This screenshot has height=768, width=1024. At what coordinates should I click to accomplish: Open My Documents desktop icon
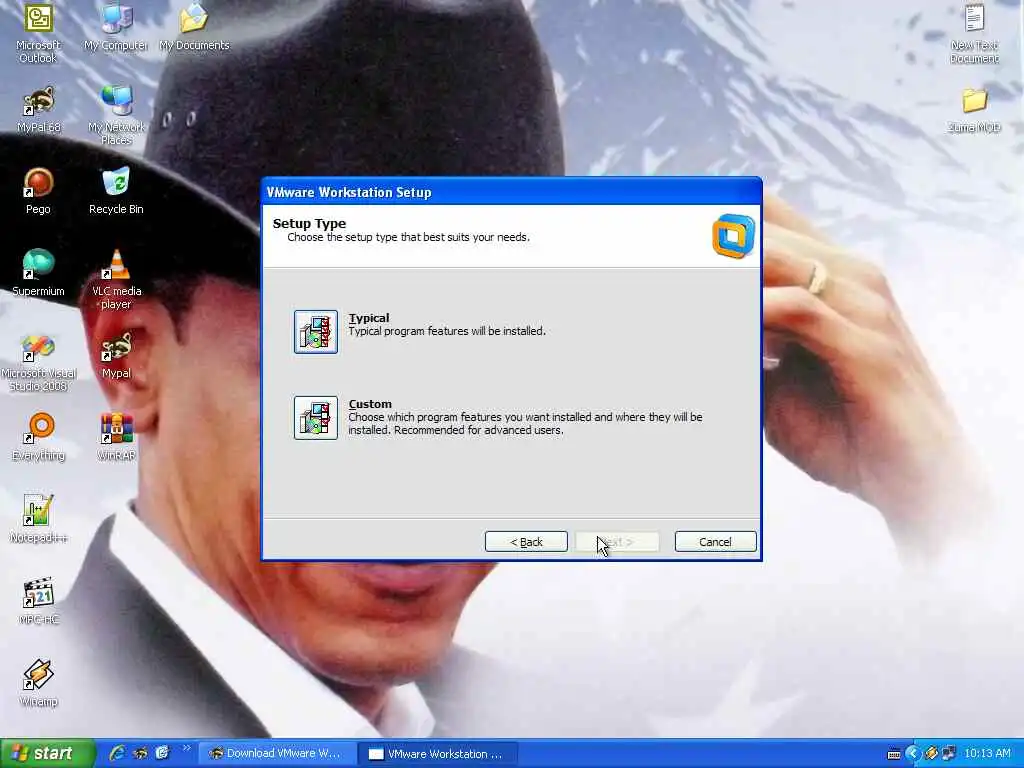pyautogui.click(x=195, y=27)
